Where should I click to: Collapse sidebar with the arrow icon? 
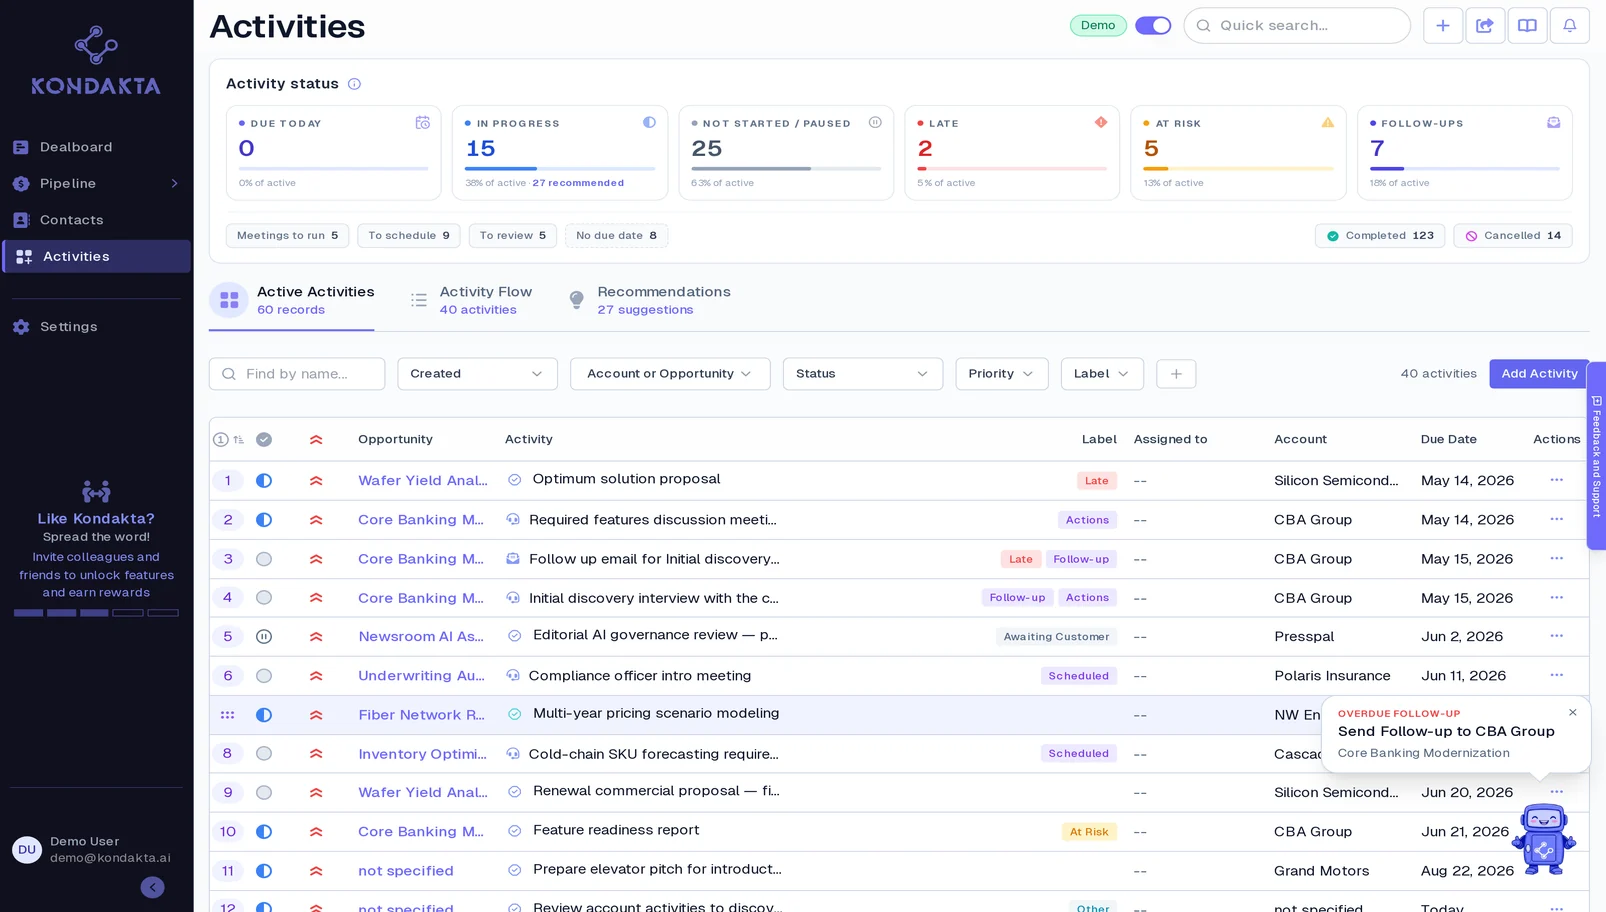[x=152, y=887]
